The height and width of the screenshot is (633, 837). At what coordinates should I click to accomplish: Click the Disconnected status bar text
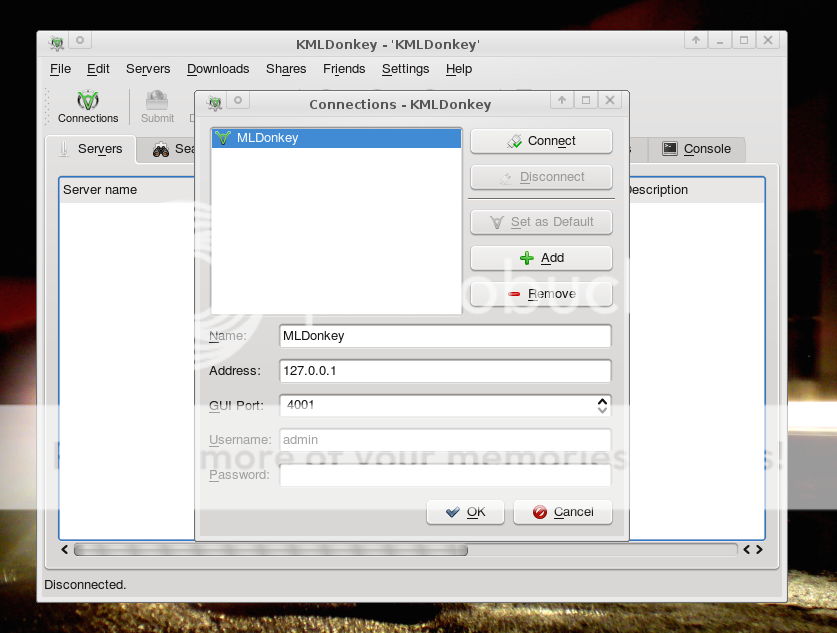coord(85,584)
